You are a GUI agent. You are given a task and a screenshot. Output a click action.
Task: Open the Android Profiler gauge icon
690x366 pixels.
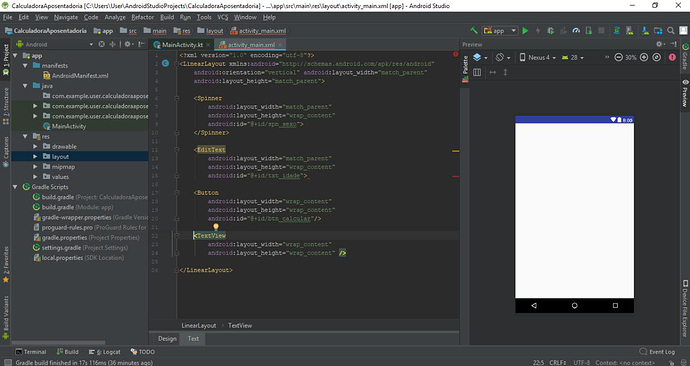coord(576,31)
